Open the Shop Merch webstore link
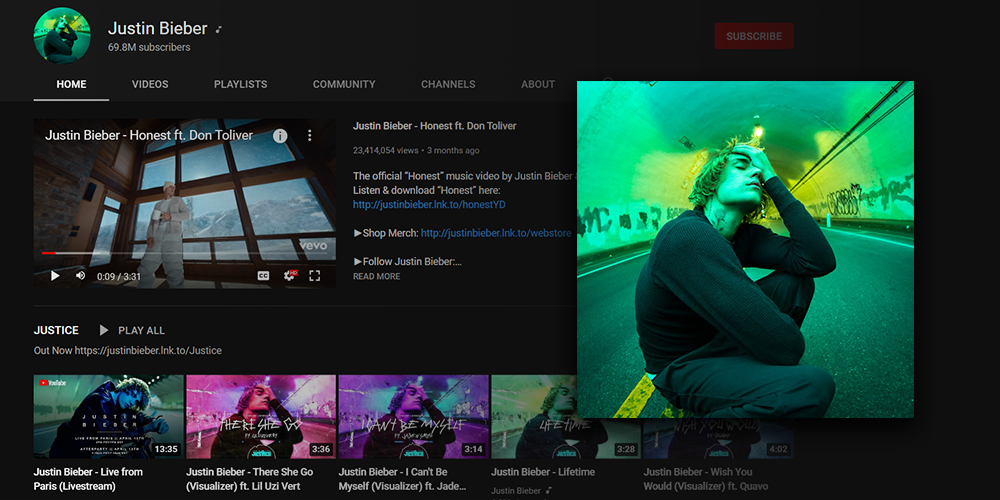 [496, 233]
